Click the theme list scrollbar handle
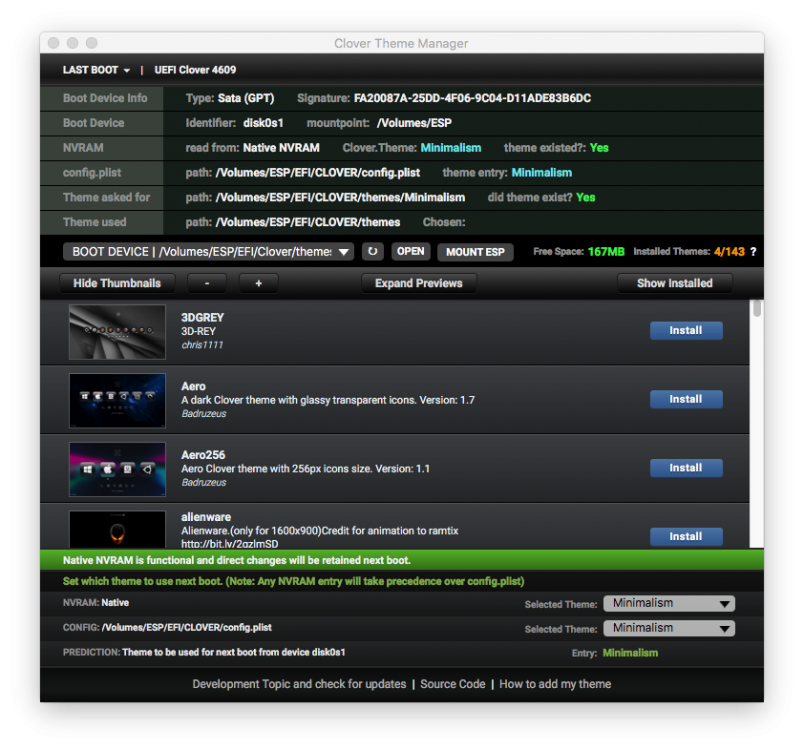Screen dimensions: 804x750 pyautogui.click(x=757, y=309)
